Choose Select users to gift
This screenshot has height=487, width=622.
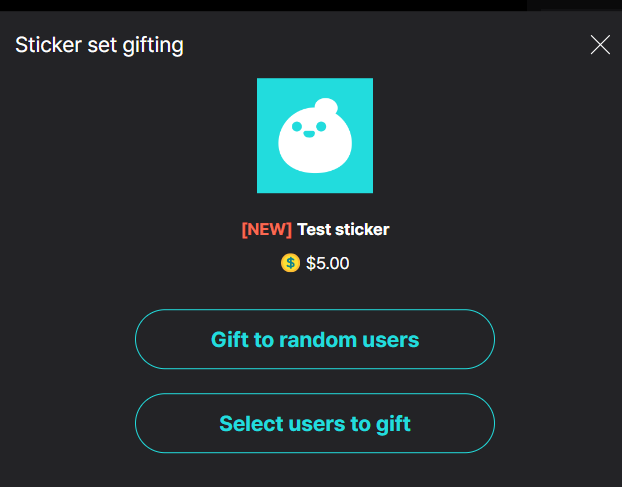(x=315, y=423)
